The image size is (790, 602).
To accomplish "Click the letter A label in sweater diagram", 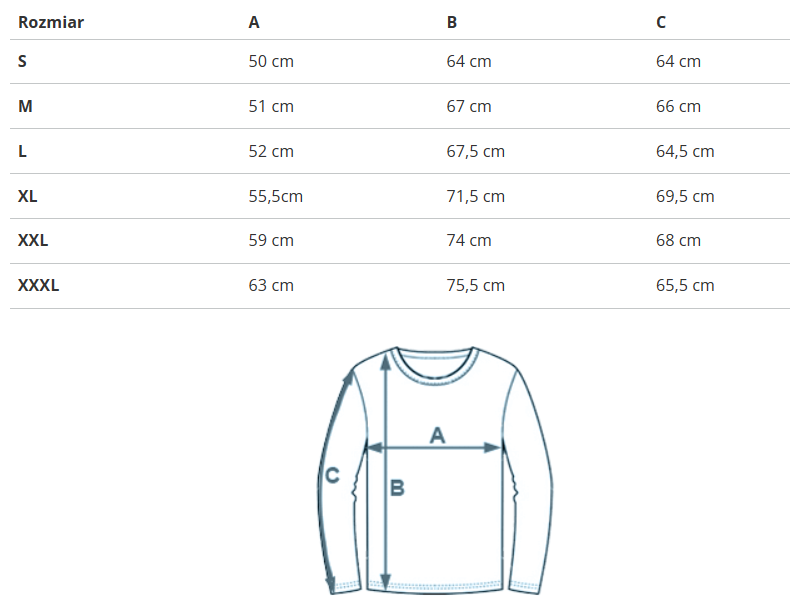I will point(436,435).
